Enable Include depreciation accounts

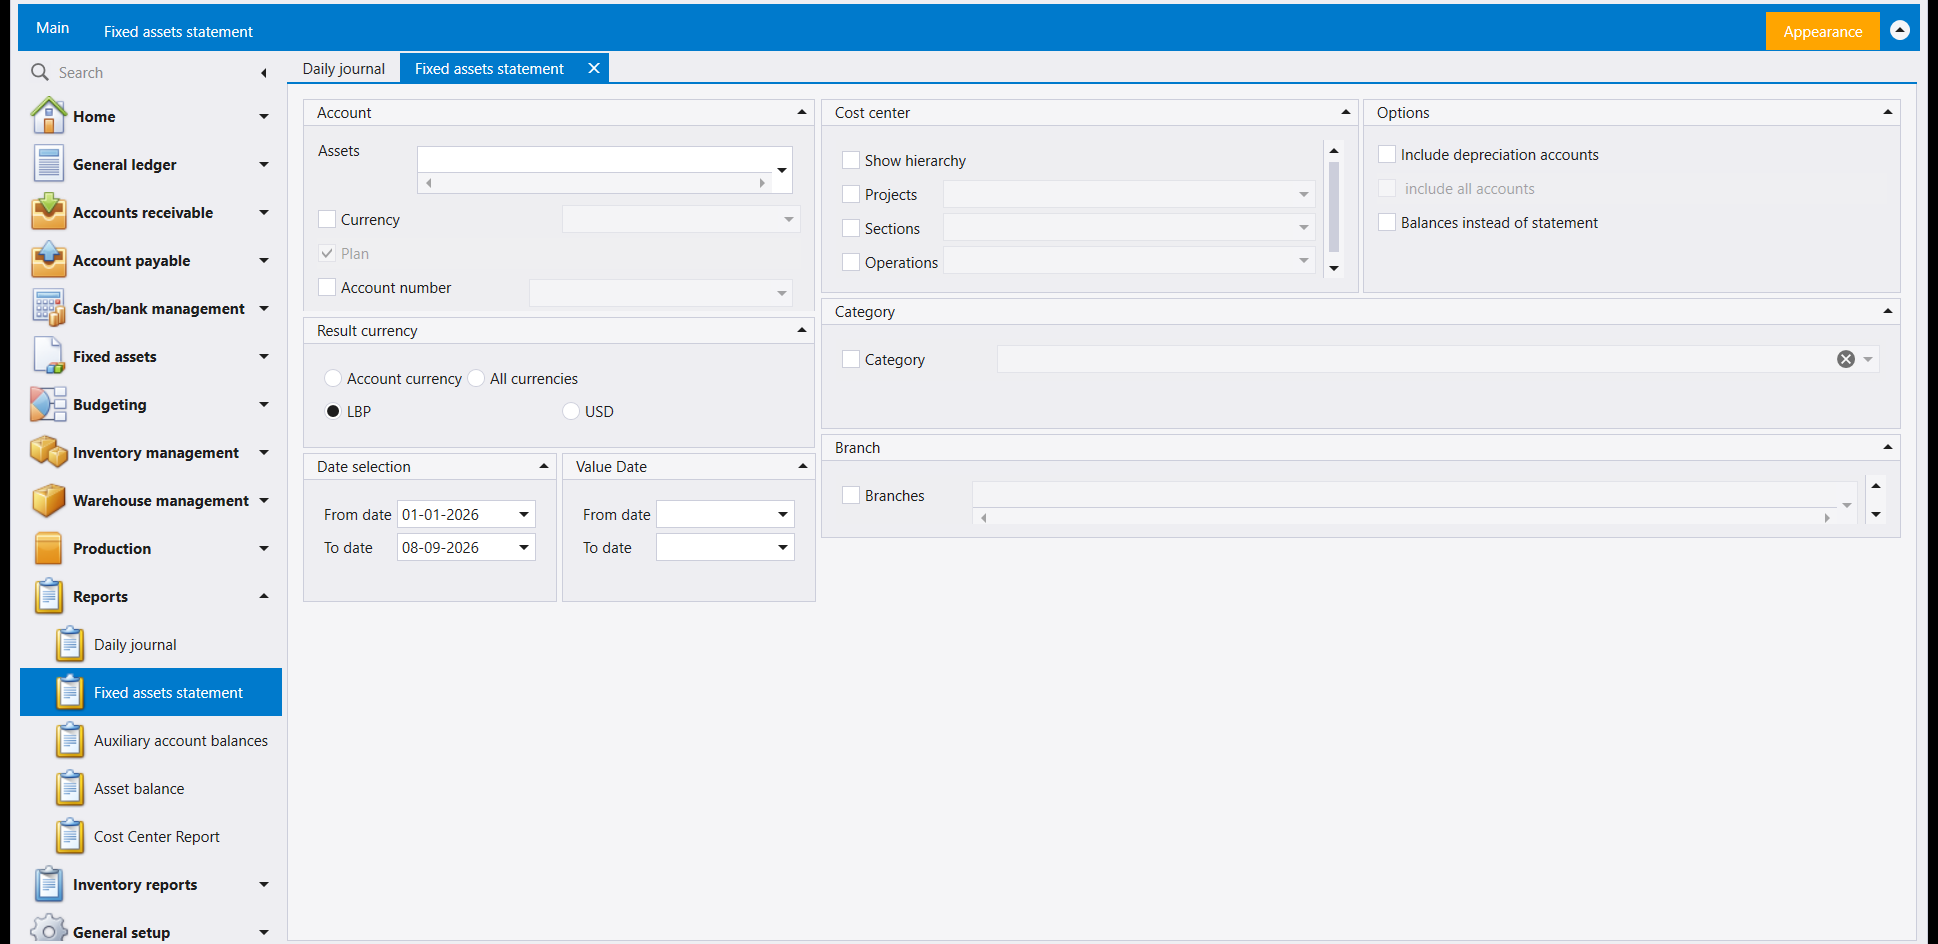(x=1387, y=154)
